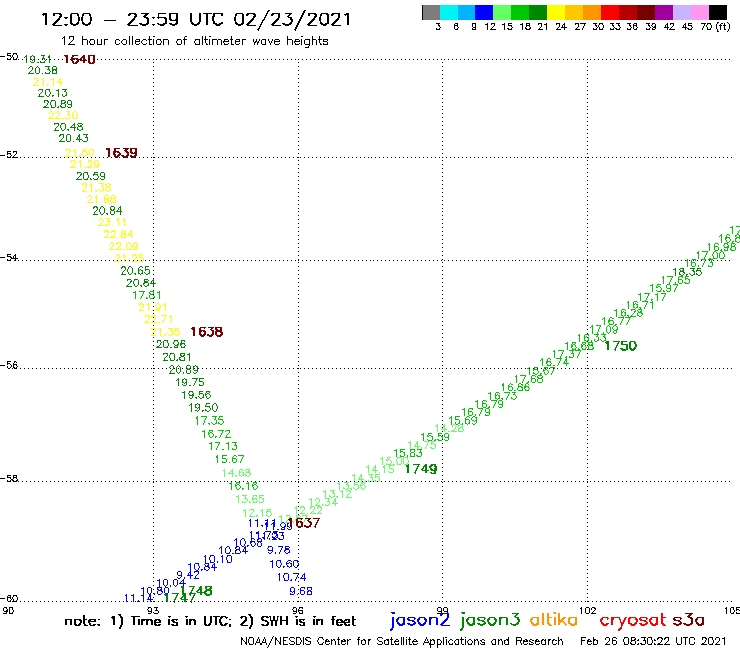Click the blue wave height value 9.68
740x650 pixels.
tap(301, 591)
